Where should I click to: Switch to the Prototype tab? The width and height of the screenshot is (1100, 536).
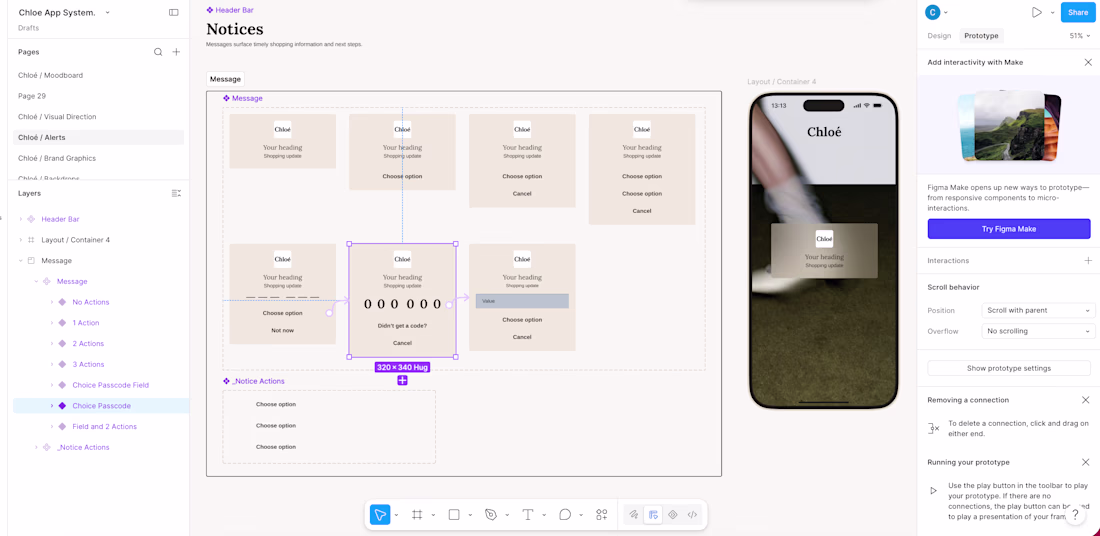(x=981, y=36)
